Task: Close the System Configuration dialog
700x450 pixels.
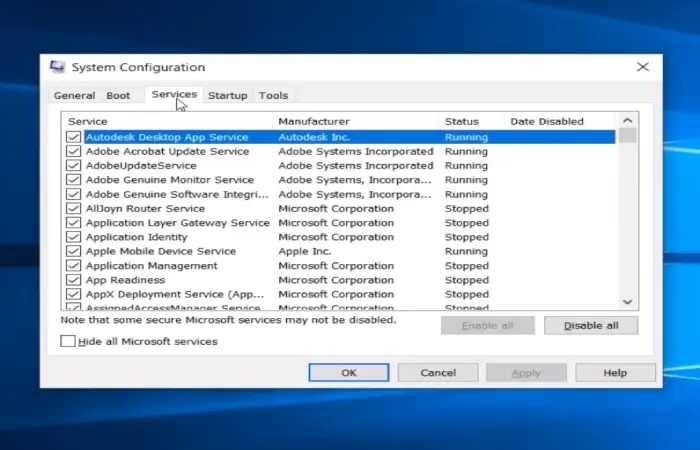Action: click(643, 67)
